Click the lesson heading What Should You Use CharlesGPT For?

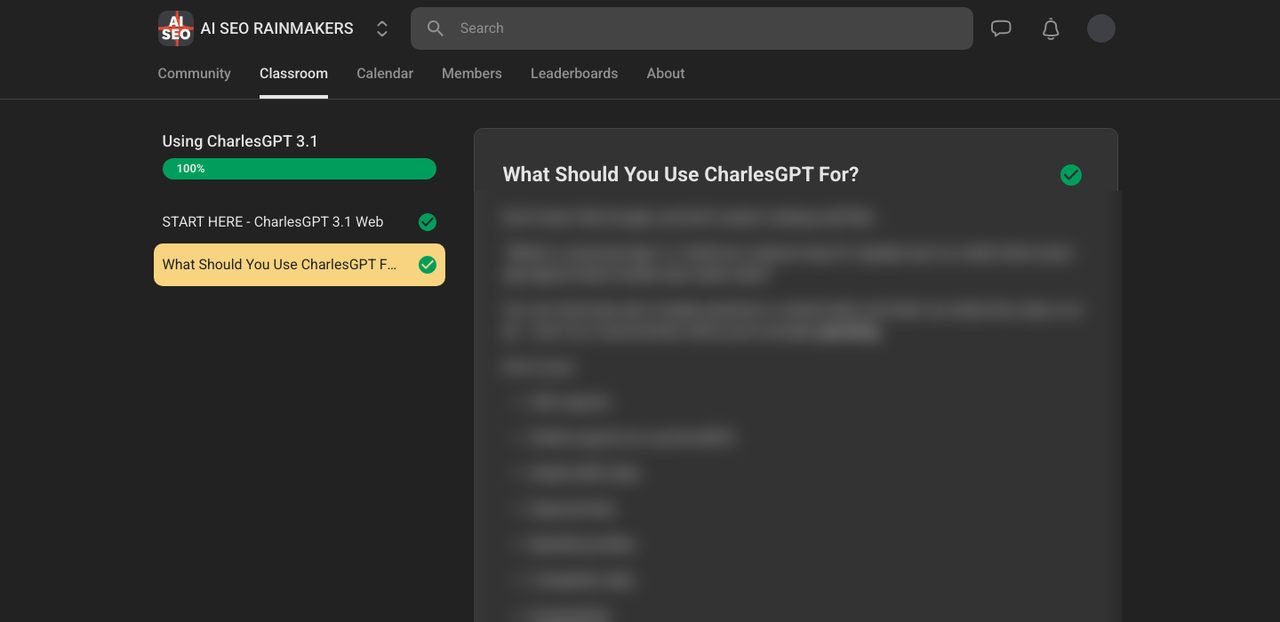(681, 174)
